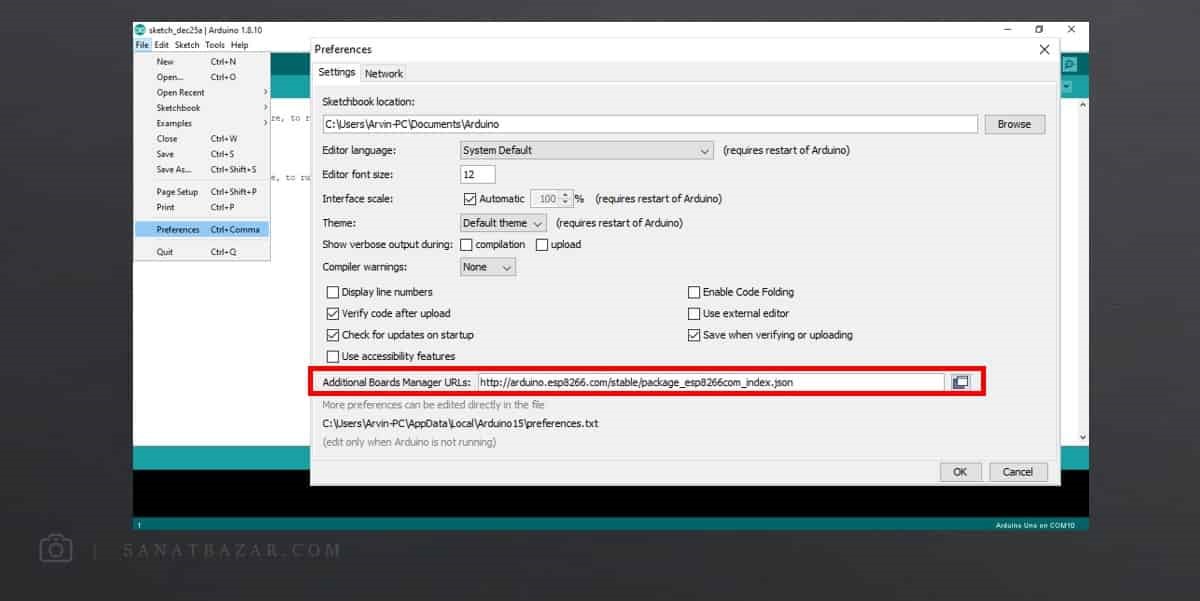Viewport: 1200px width, 601px height.
Task: Toggle the Automatic interface scale checkbox
Action: (x=470, y=199)
